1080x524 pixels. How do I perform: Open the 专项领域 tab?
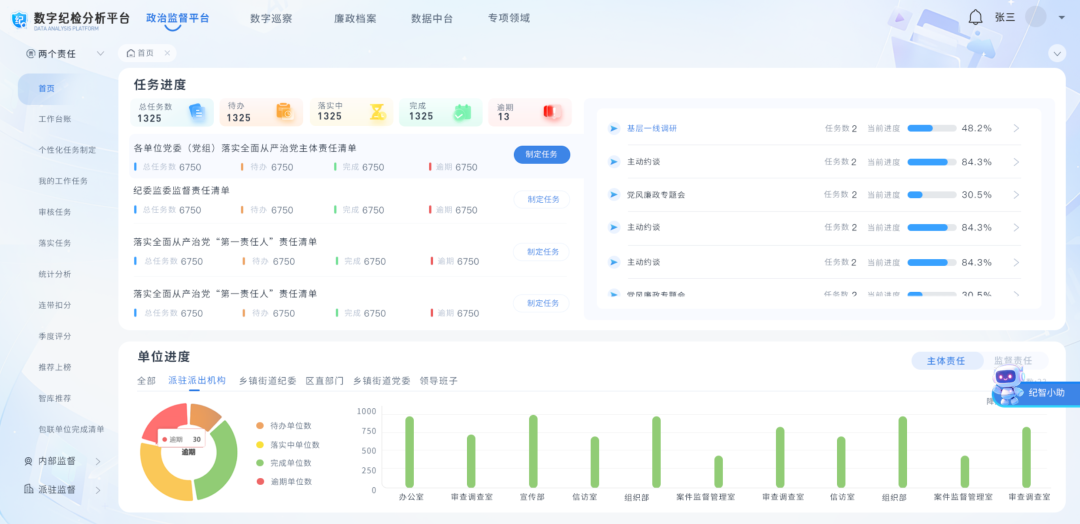[509, 19]
